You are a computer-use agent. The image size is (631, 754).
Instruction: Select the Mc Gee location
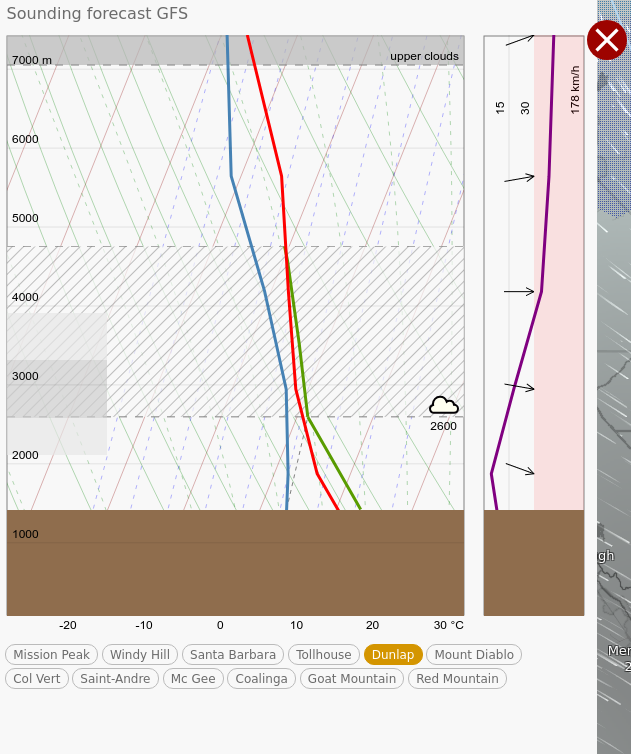(193, 679)
